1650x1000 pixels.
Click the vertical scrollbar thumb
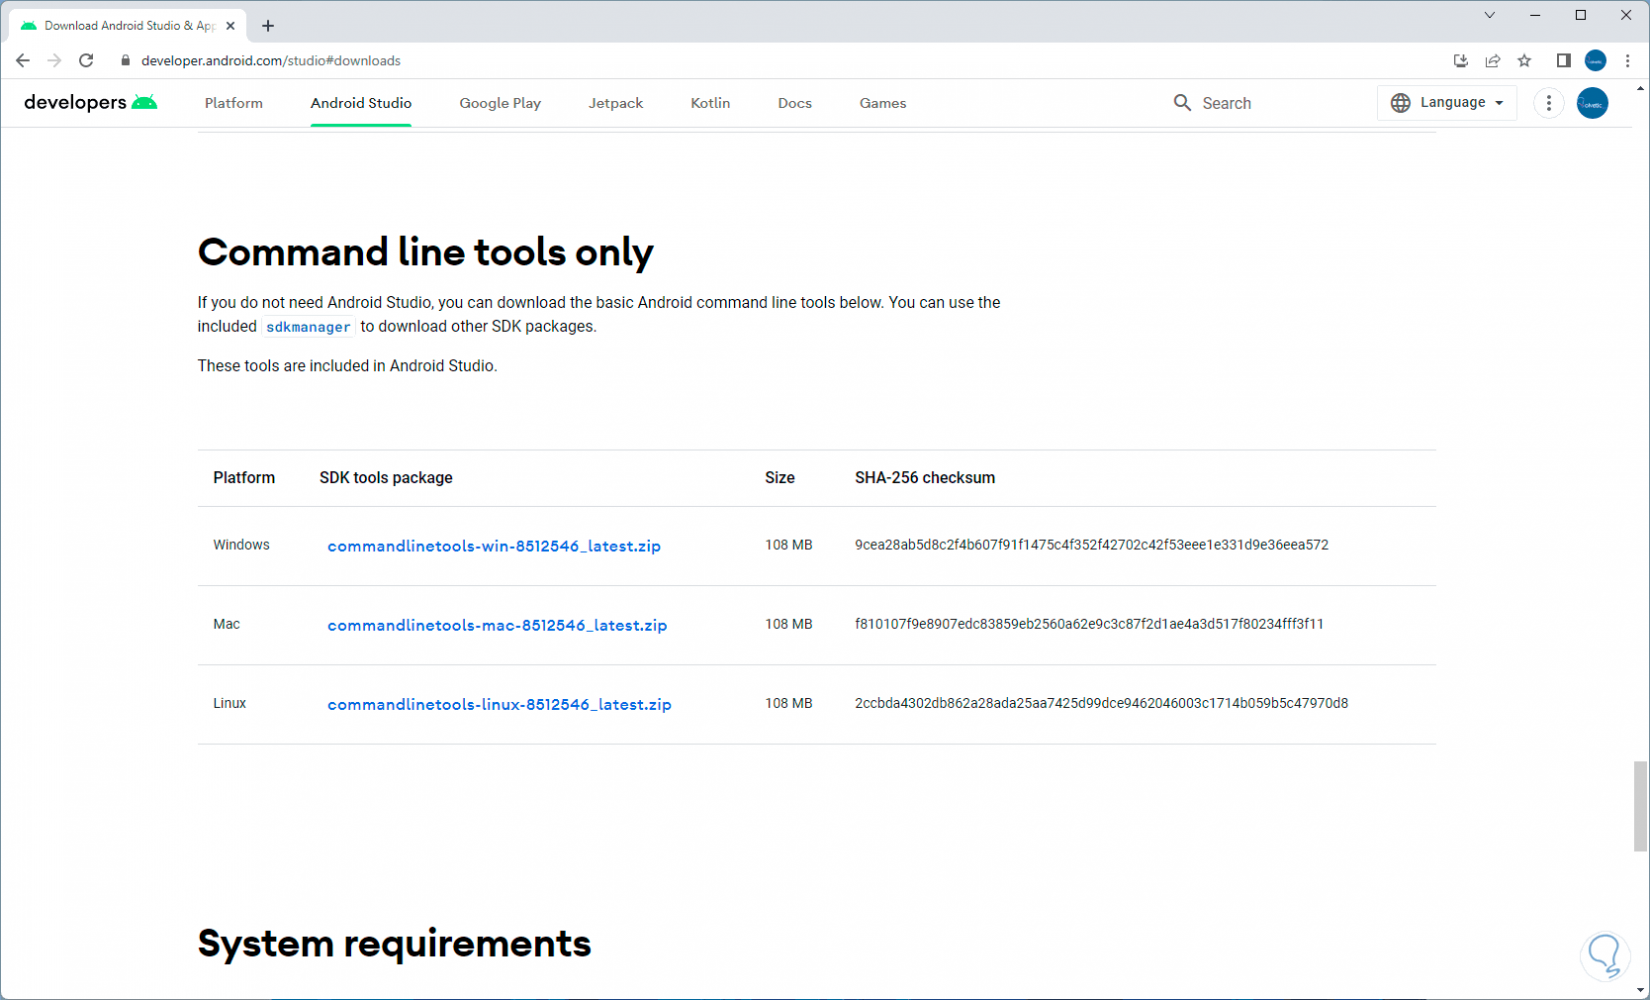click(1639, 806)
